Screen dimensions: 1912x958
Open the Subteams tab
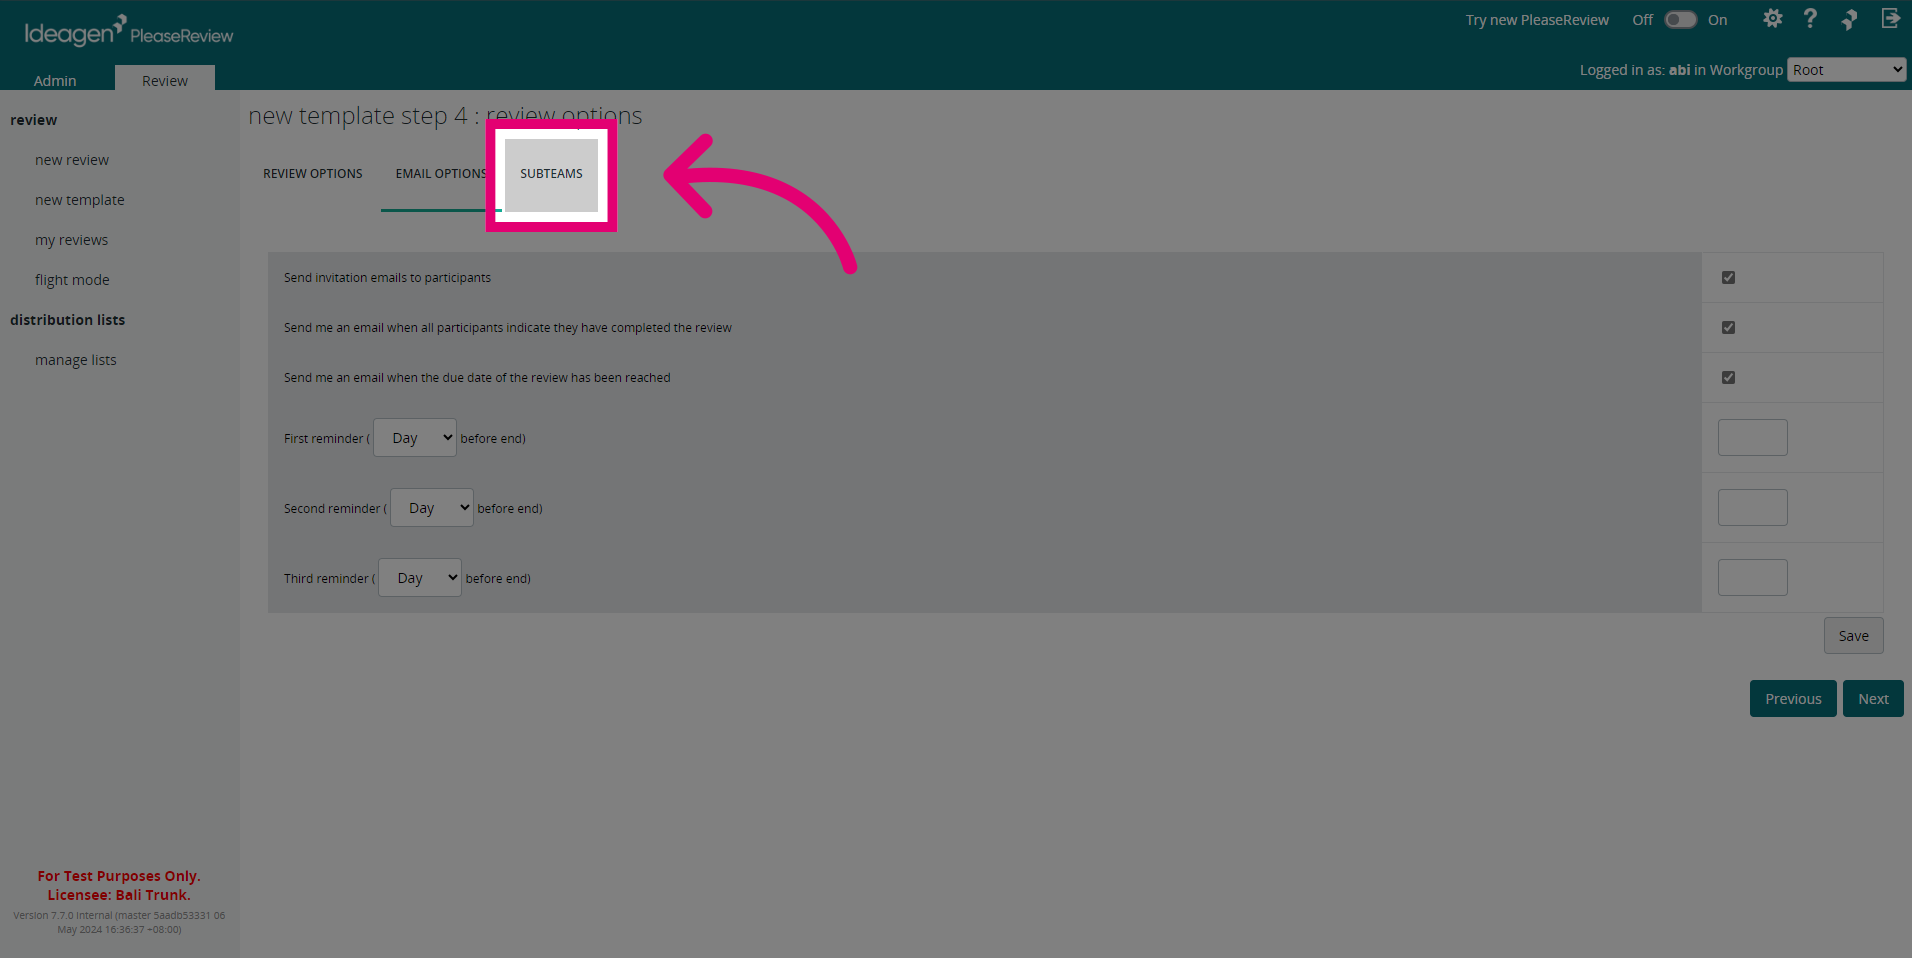[x=551, y=174]
